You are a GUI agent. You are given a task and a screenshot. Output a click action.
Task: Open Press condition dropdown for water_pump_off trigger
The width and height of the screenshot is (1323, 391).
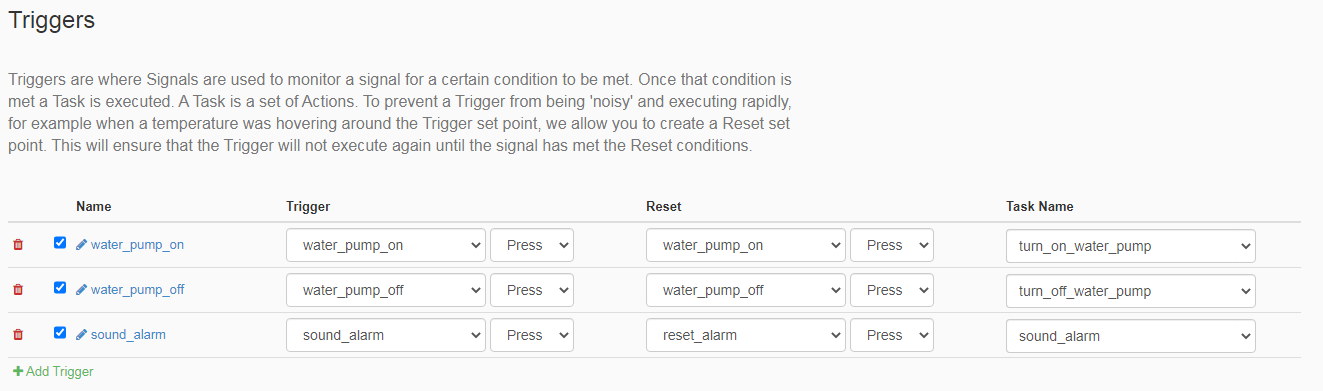pyautogui.click(x=532, y=290)
